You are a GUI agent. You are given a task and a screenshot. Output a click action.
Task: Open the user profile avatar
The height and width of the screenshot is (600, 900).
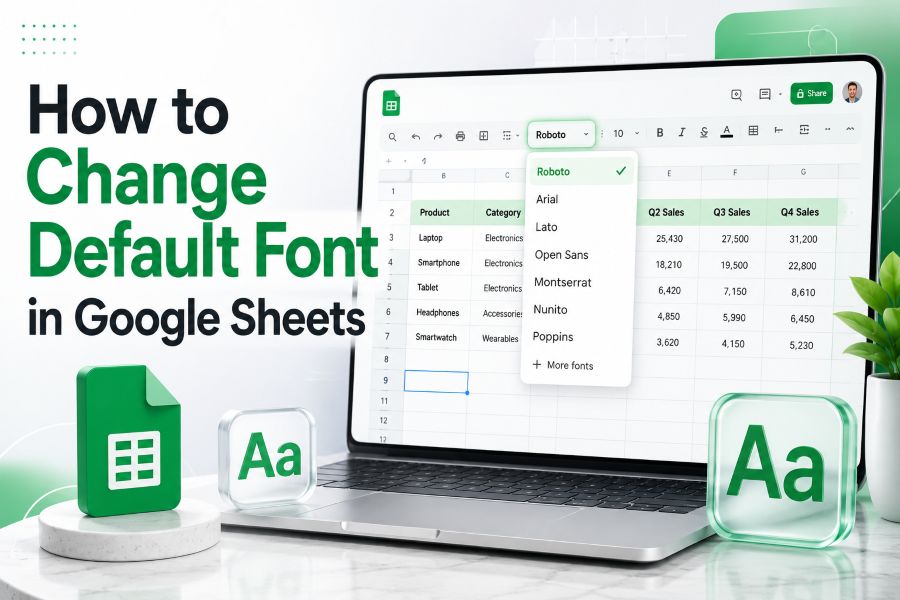coord(852,92)
